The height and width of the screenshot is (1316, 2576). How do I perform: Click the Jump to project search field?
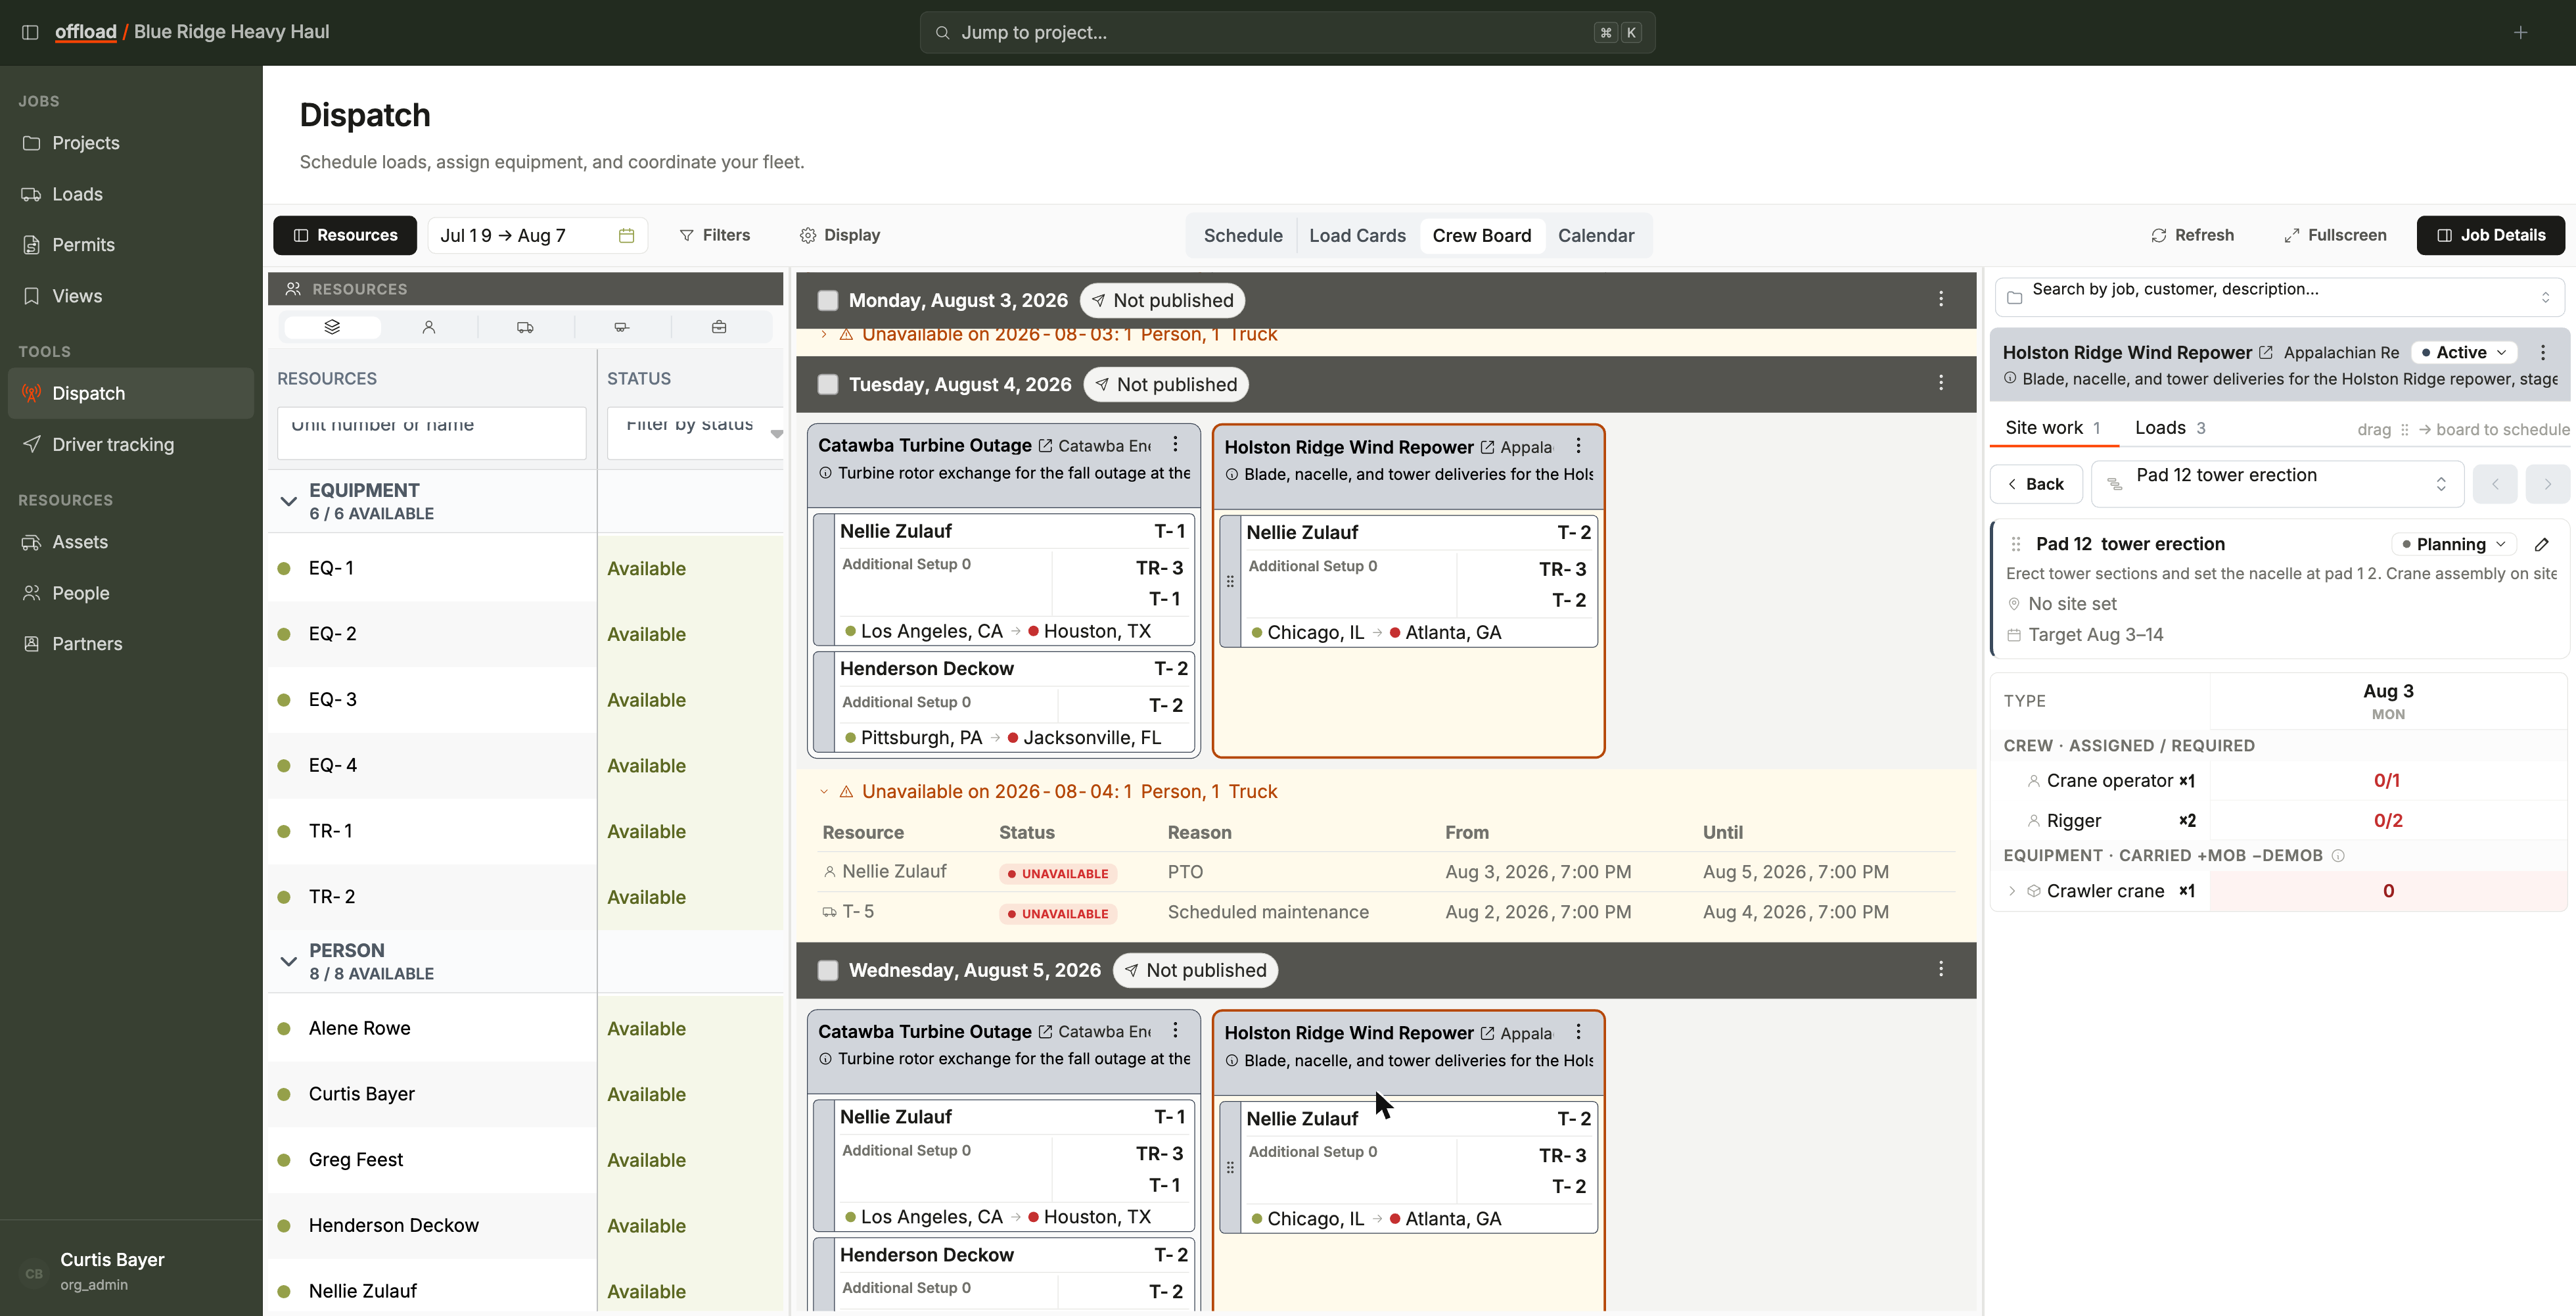(x=1287, y=33)
